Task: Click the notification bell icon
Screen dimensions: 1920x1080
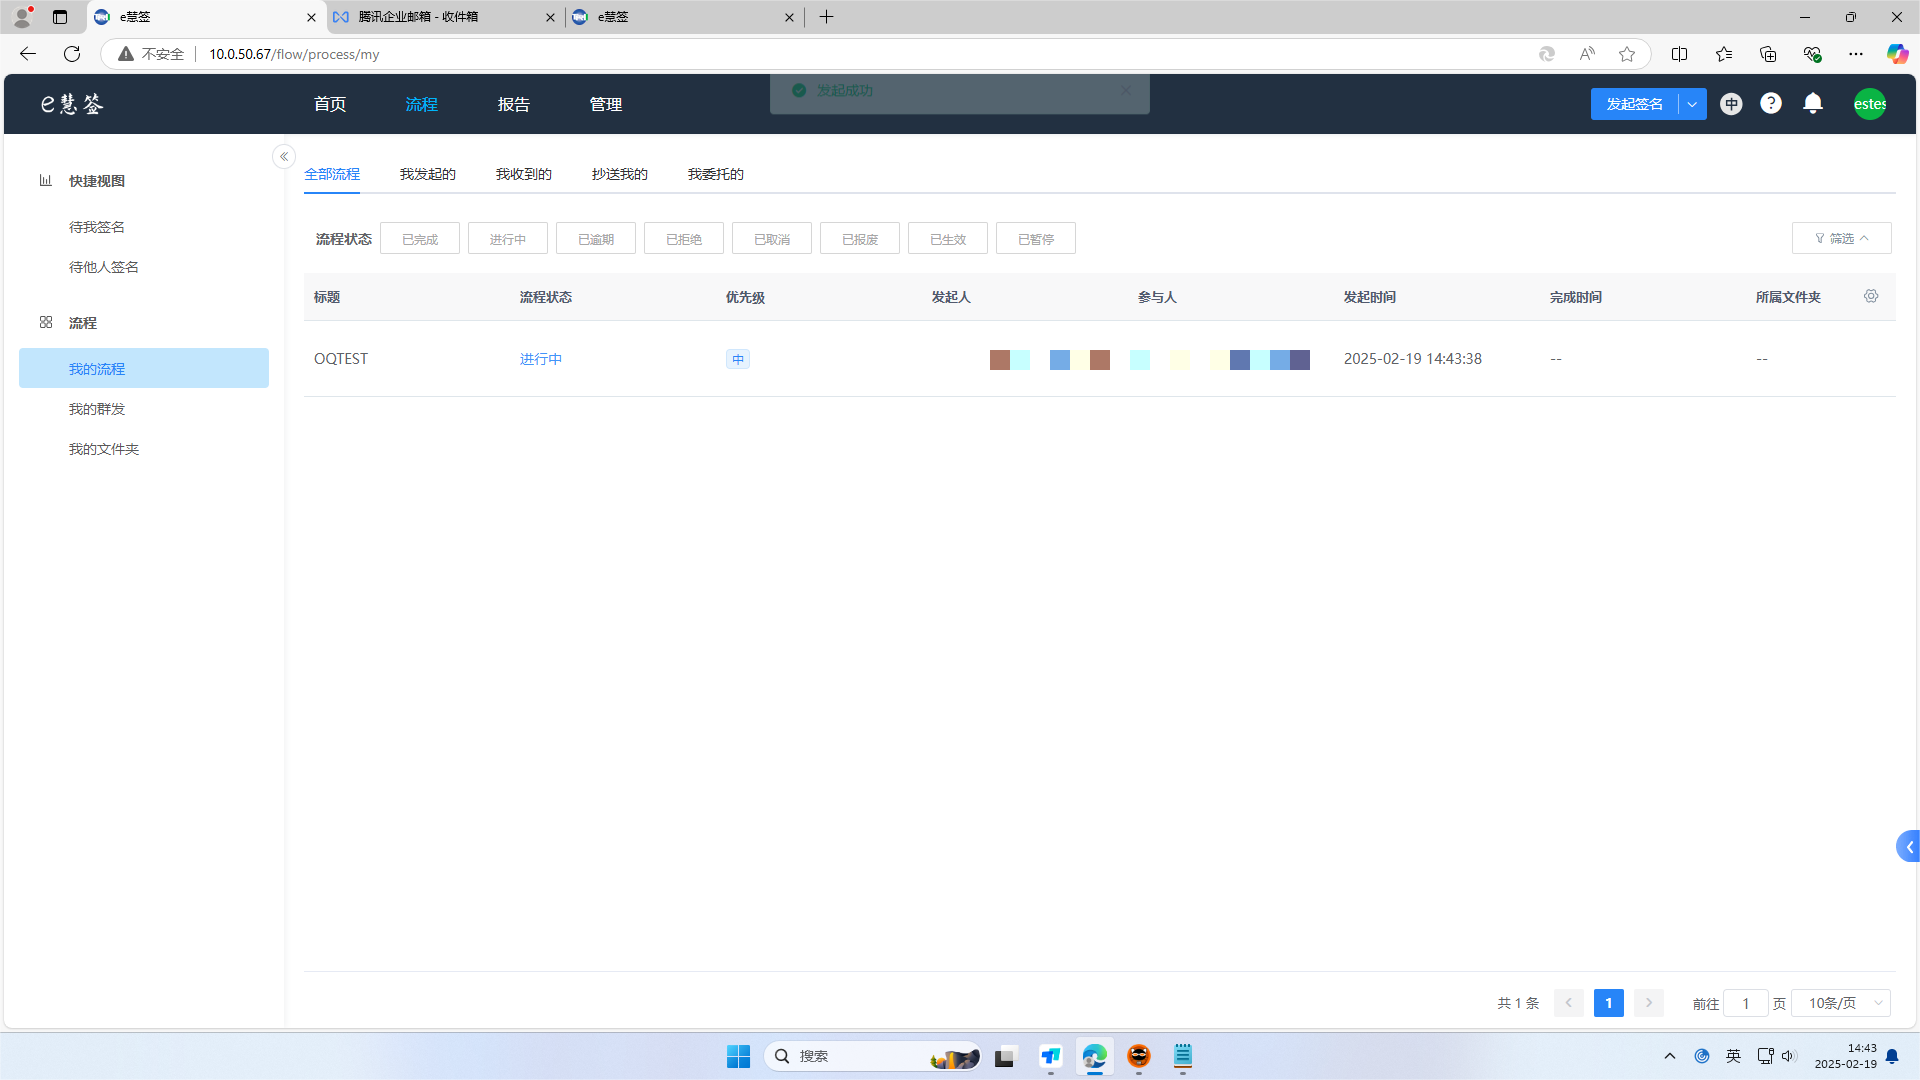Action: pos(1812,104)
